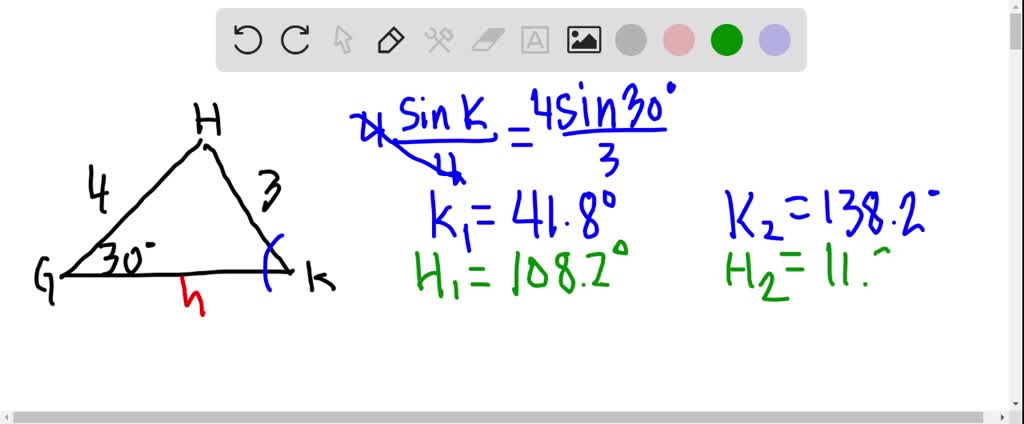Click the vertical scrollbar thumb

click(x=1017, y=31)
